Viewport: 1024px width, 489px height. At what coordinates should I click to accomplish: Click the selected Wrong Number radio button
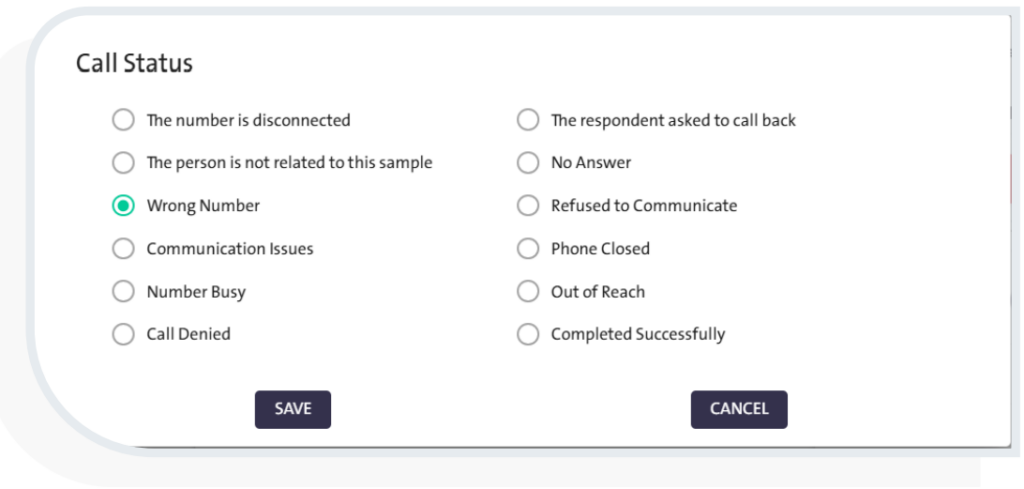pos(123,206)
